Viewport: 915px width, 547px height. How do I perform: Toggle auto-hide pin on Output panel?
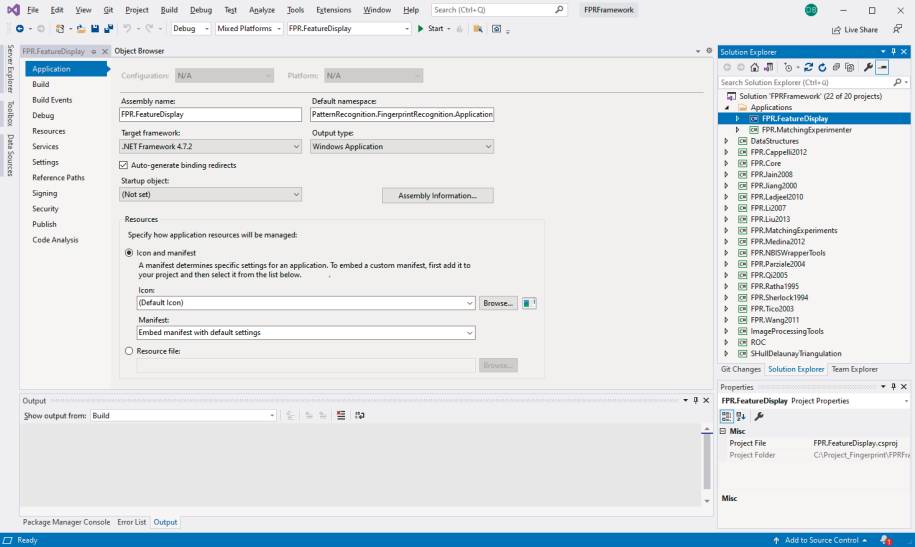click(696, 400)
